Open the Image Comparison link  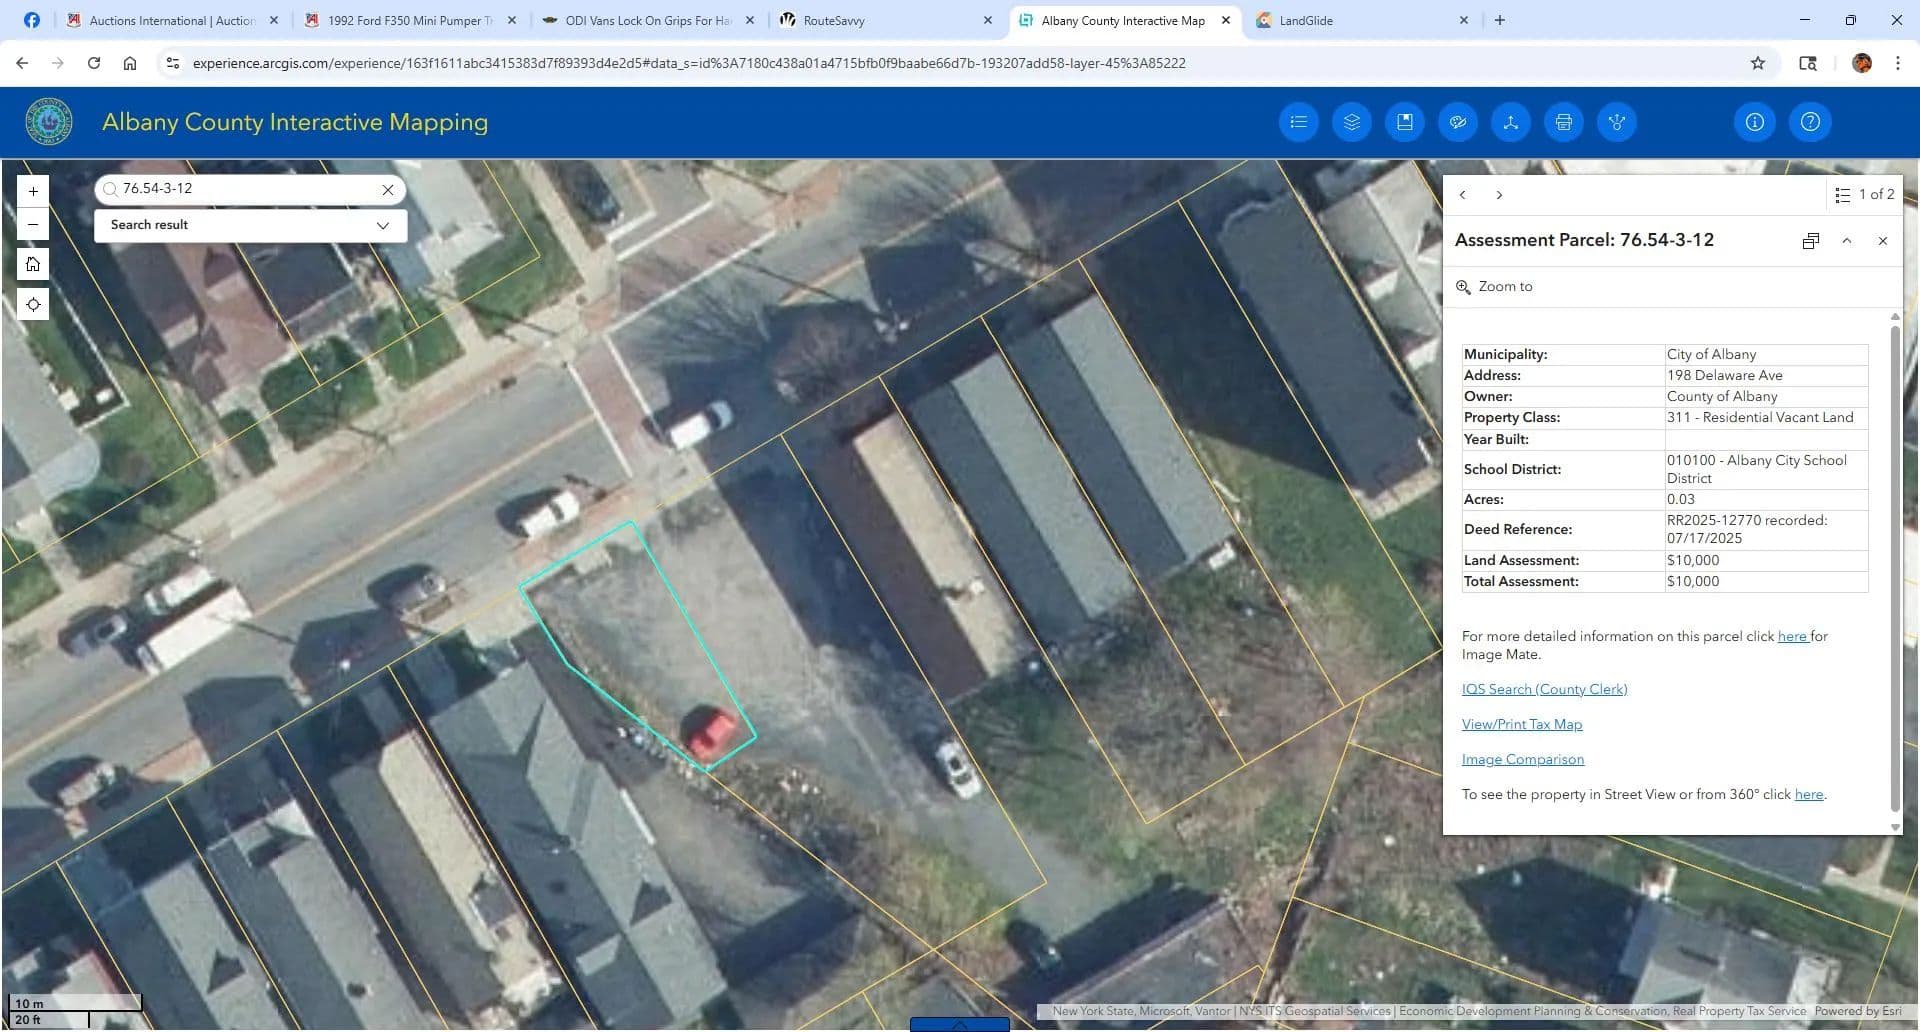1523,759
